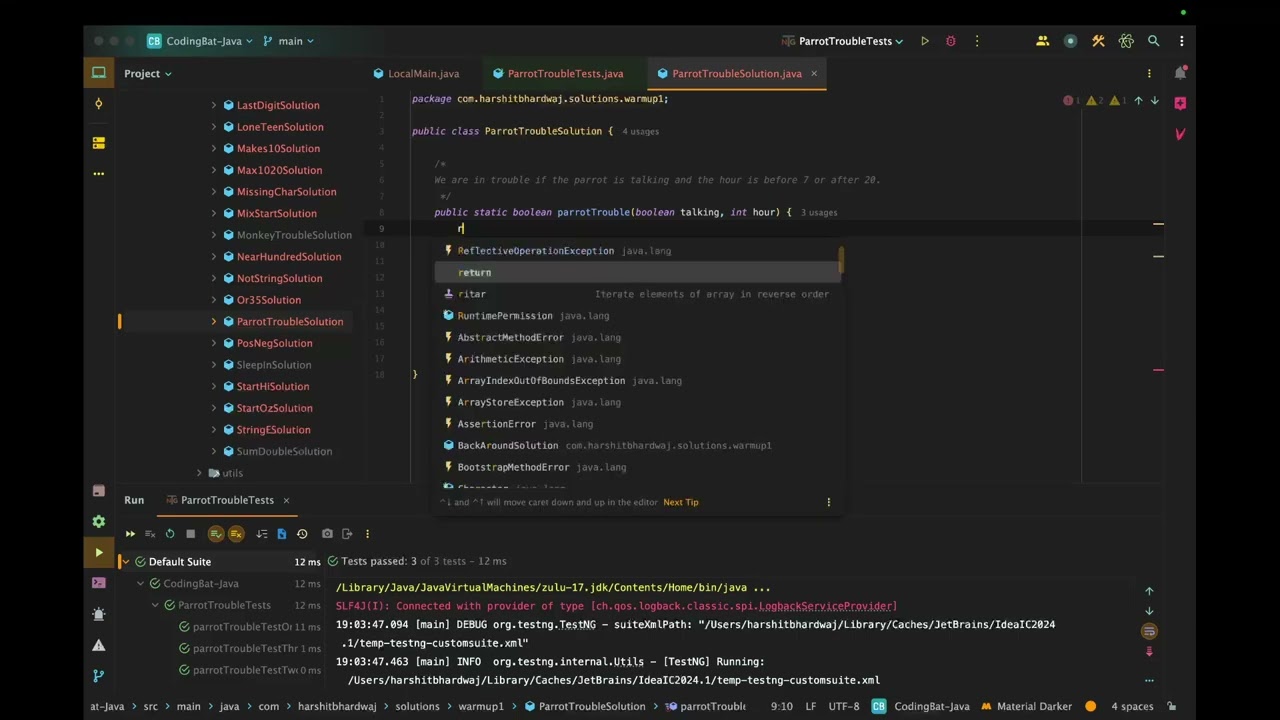Debug ParrotTroubleTests using the bug icon

951,41
